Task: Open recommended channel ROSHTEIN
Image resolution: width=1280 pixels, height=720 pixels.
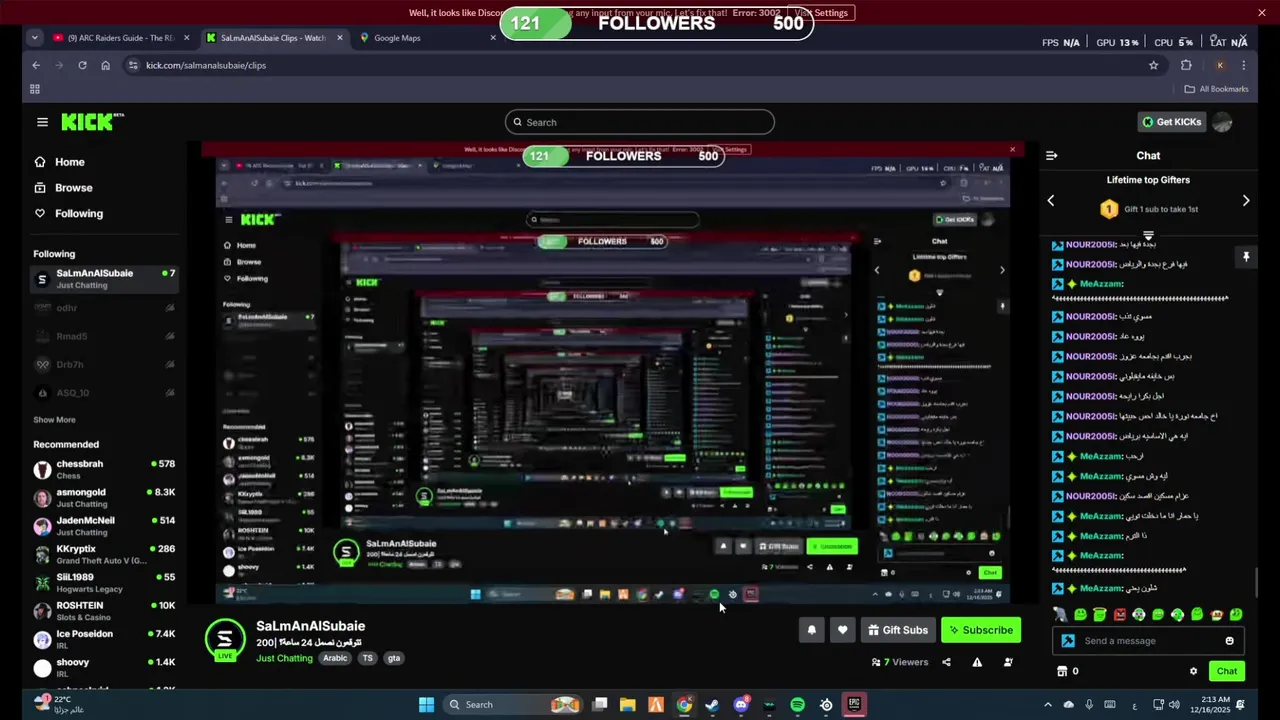Action: (x=104, y=611)
